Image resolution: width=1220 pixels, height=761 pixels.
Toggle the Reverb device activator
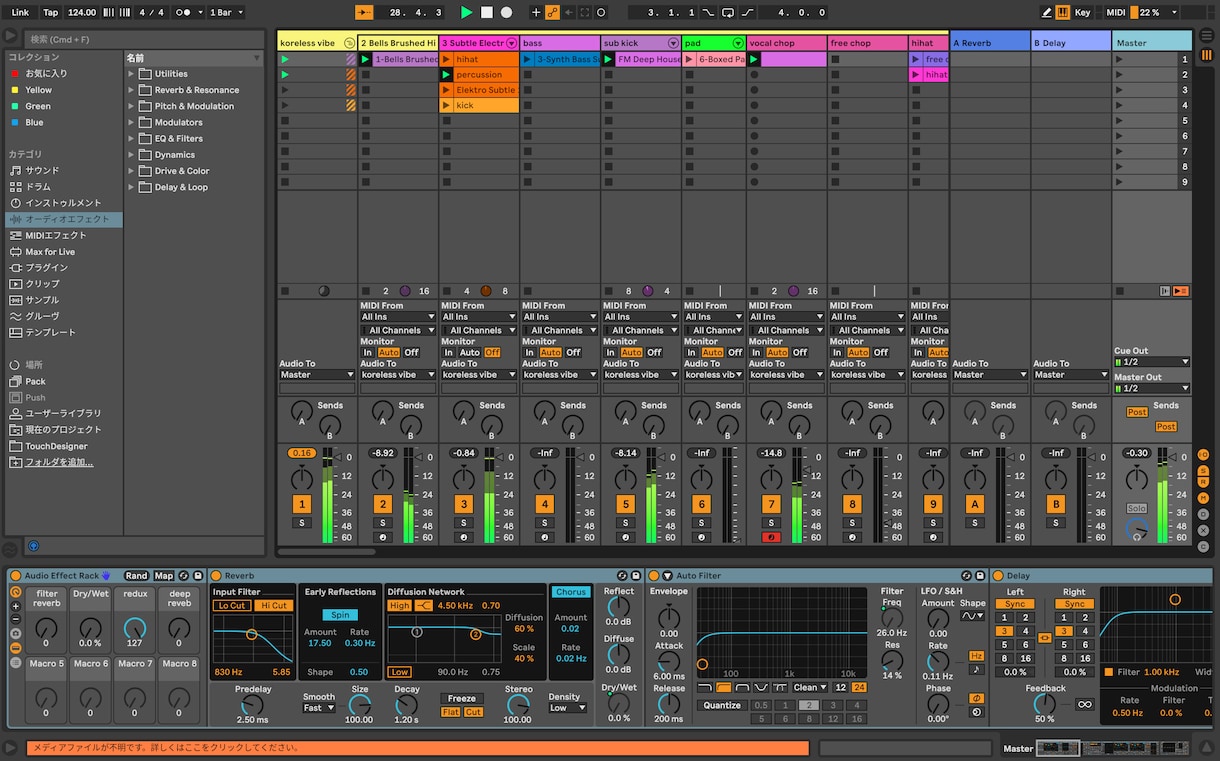tap(216, 576)
